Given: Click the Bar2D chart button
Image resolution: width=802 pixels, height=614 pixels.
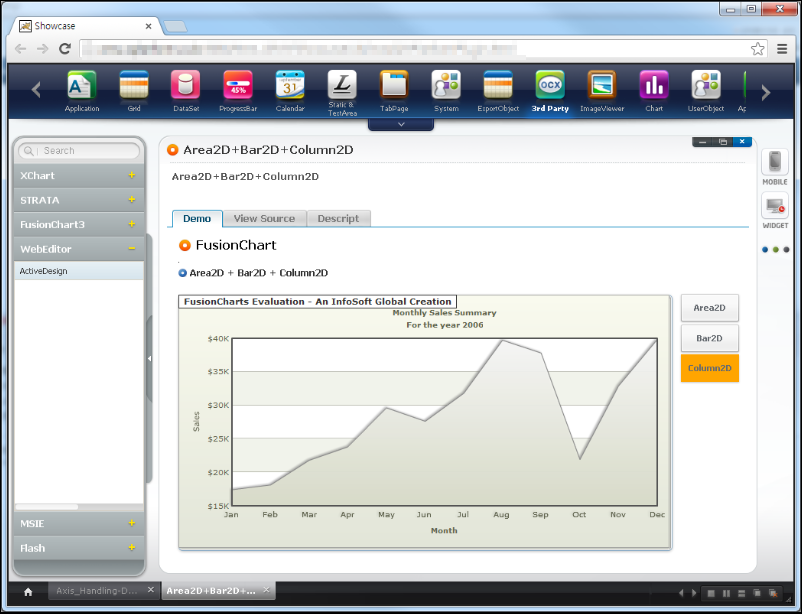Looking at the screenshot, I should coord(709,338).
